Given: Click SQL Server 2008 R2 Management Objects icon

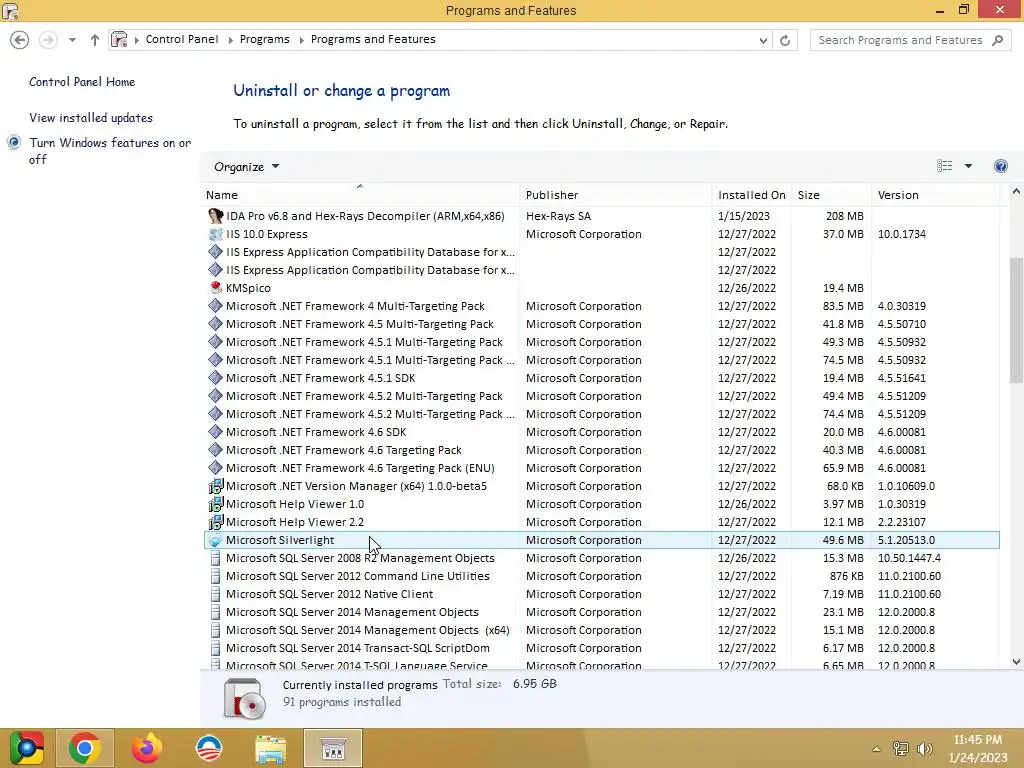Looking at the screenshot, I should (216, 558).
